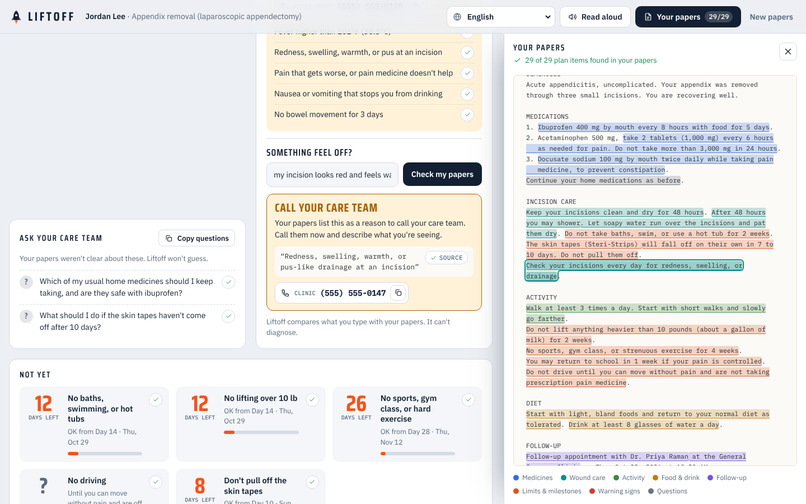Click progress bar on No lifting card
Viewport: 806px width, 504px height.
[x=261, y=433]
